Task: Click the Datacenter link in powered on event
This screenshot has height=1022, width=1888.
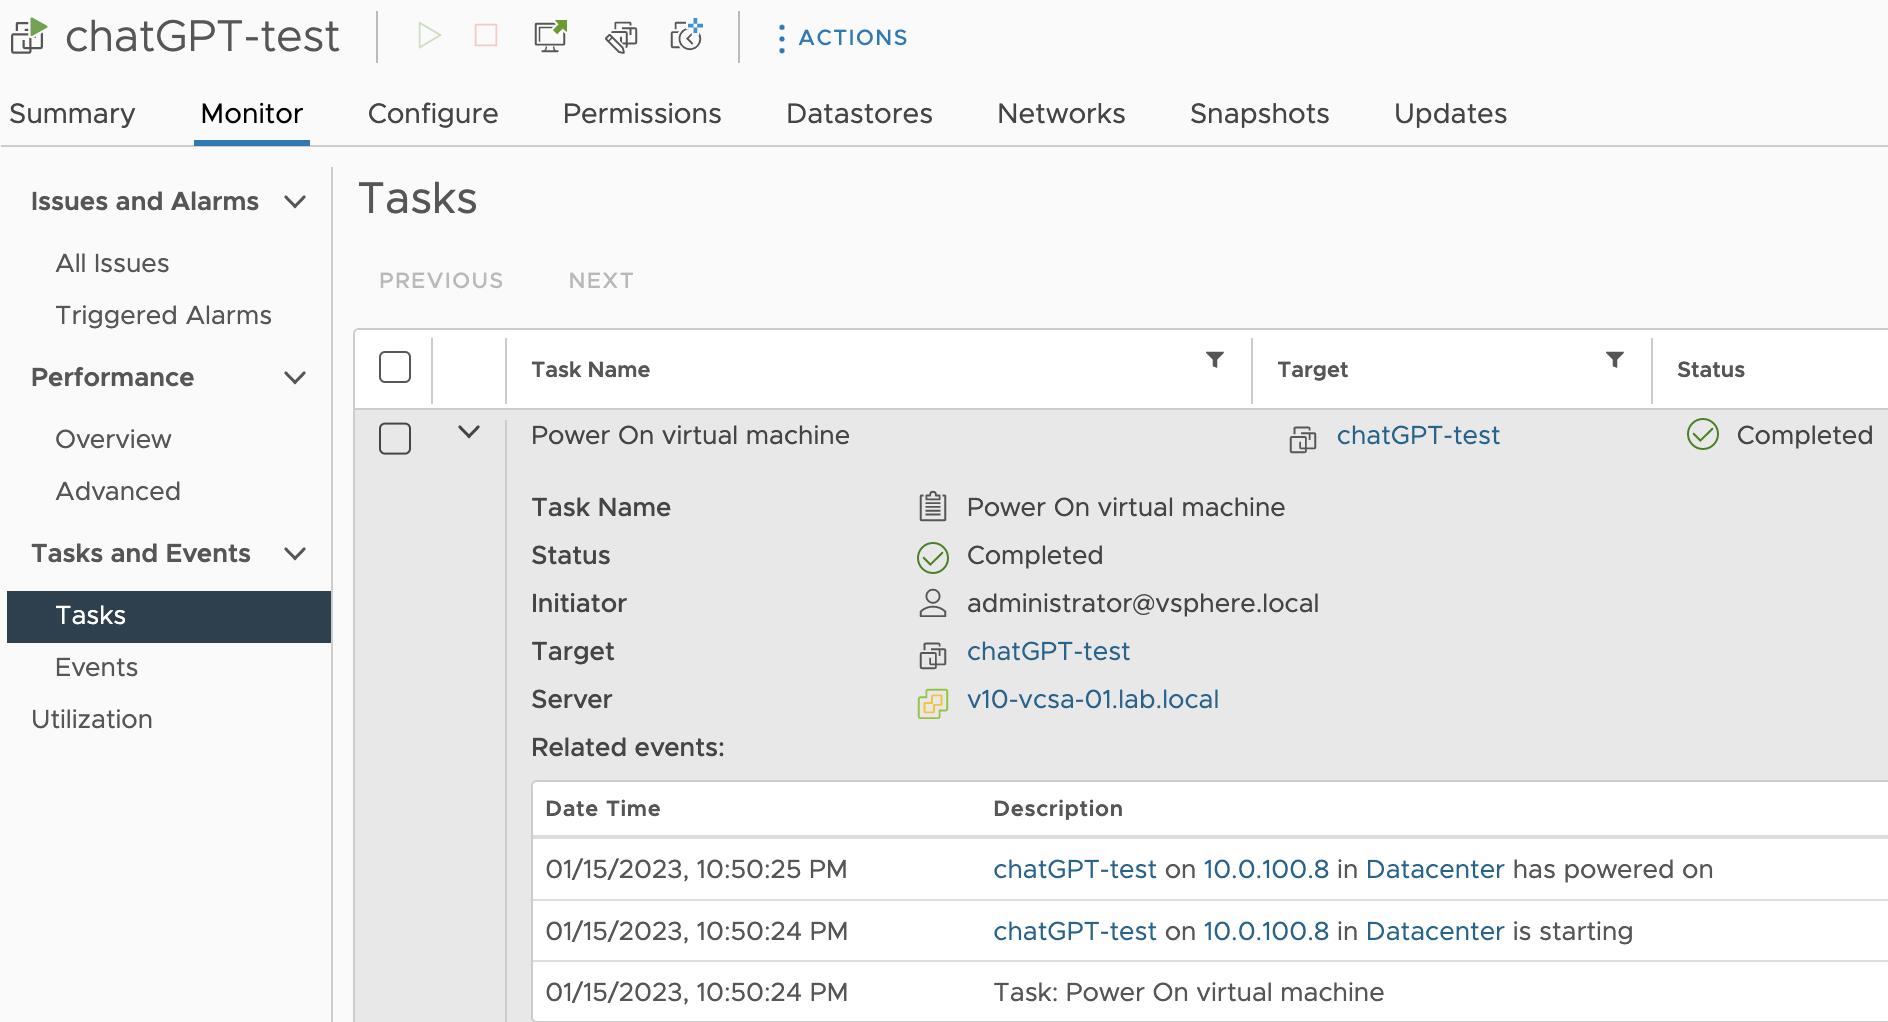Action: (x=1434, y=870)
